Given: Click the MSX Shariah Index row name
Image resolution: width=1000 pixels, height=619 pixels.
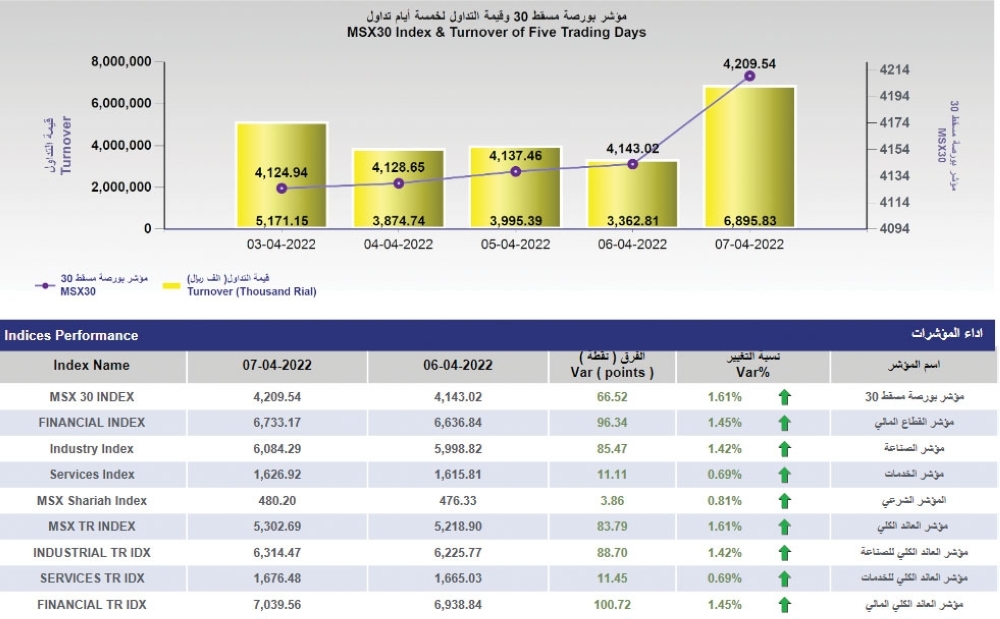Looking at the screenshot, I should coord(92,501).
